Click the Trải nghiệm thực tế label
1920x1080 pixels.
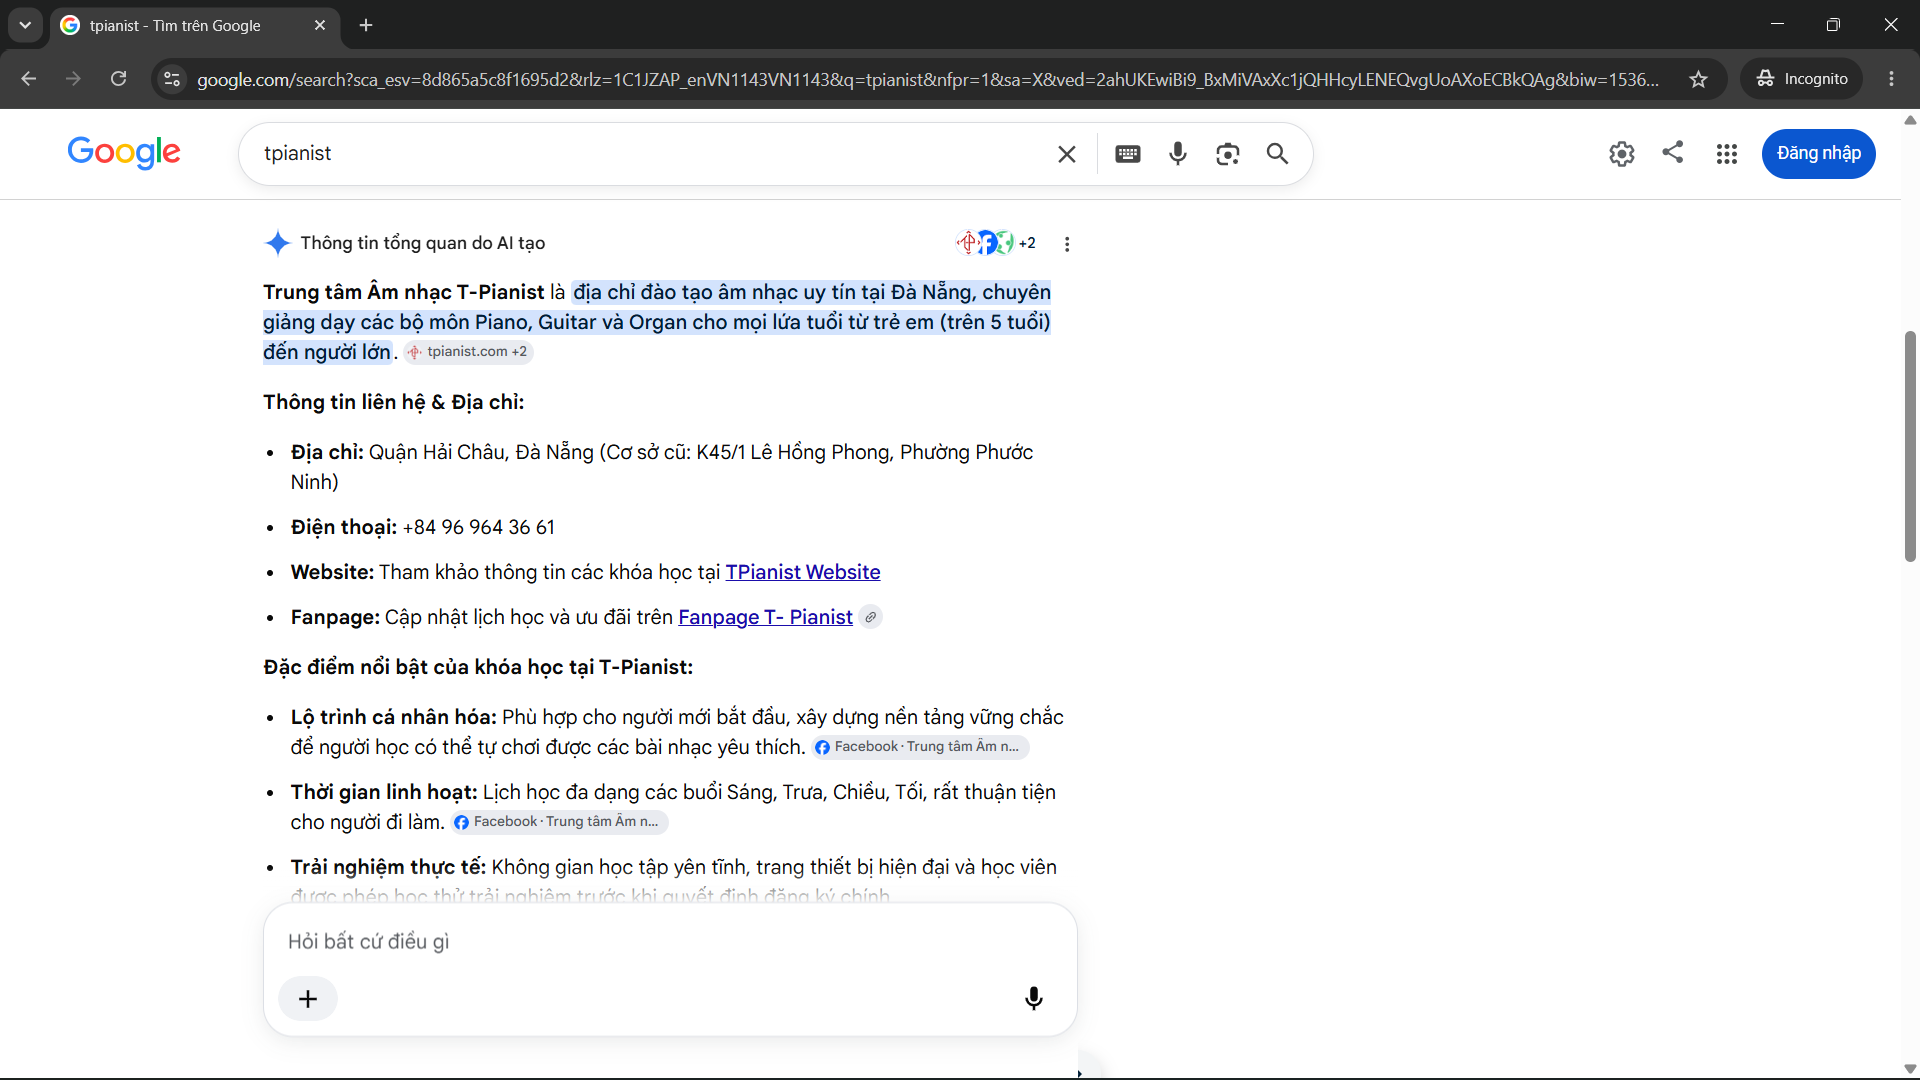coord(388,867)
